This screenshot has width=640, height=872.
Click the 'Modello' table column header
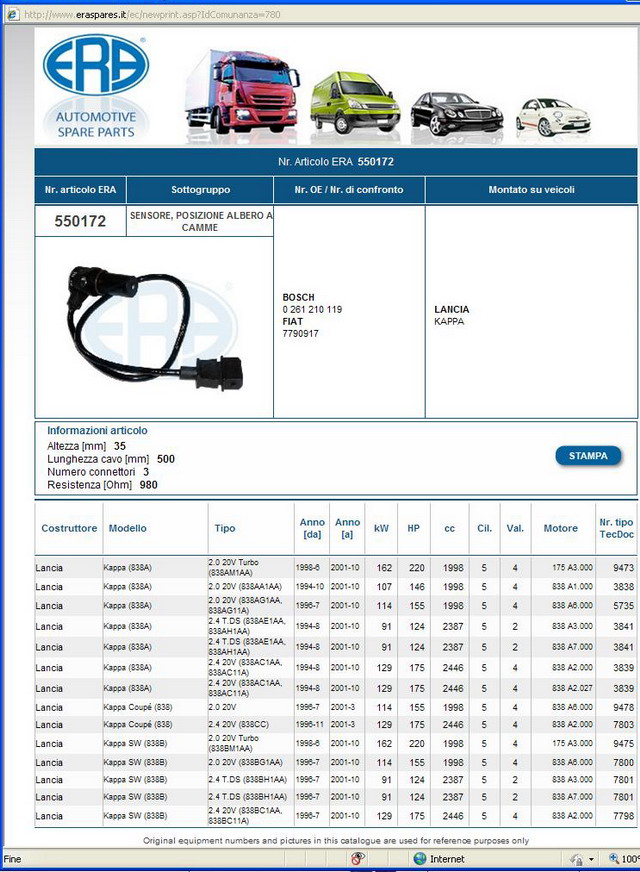(127, 528)
